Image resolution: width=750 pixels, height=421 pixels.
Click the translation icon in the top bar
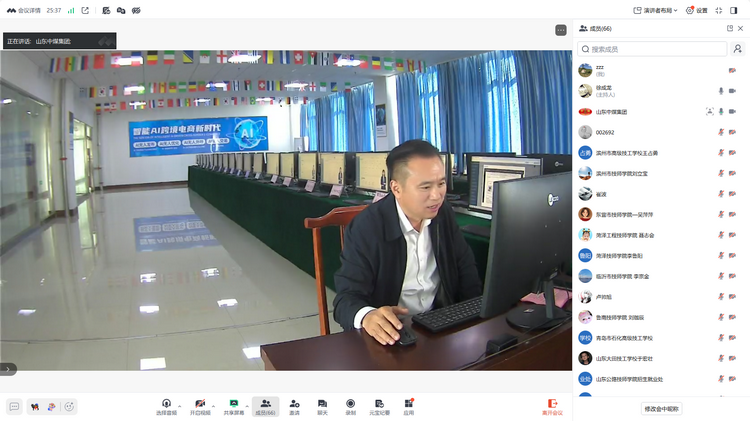coord(121,11)
